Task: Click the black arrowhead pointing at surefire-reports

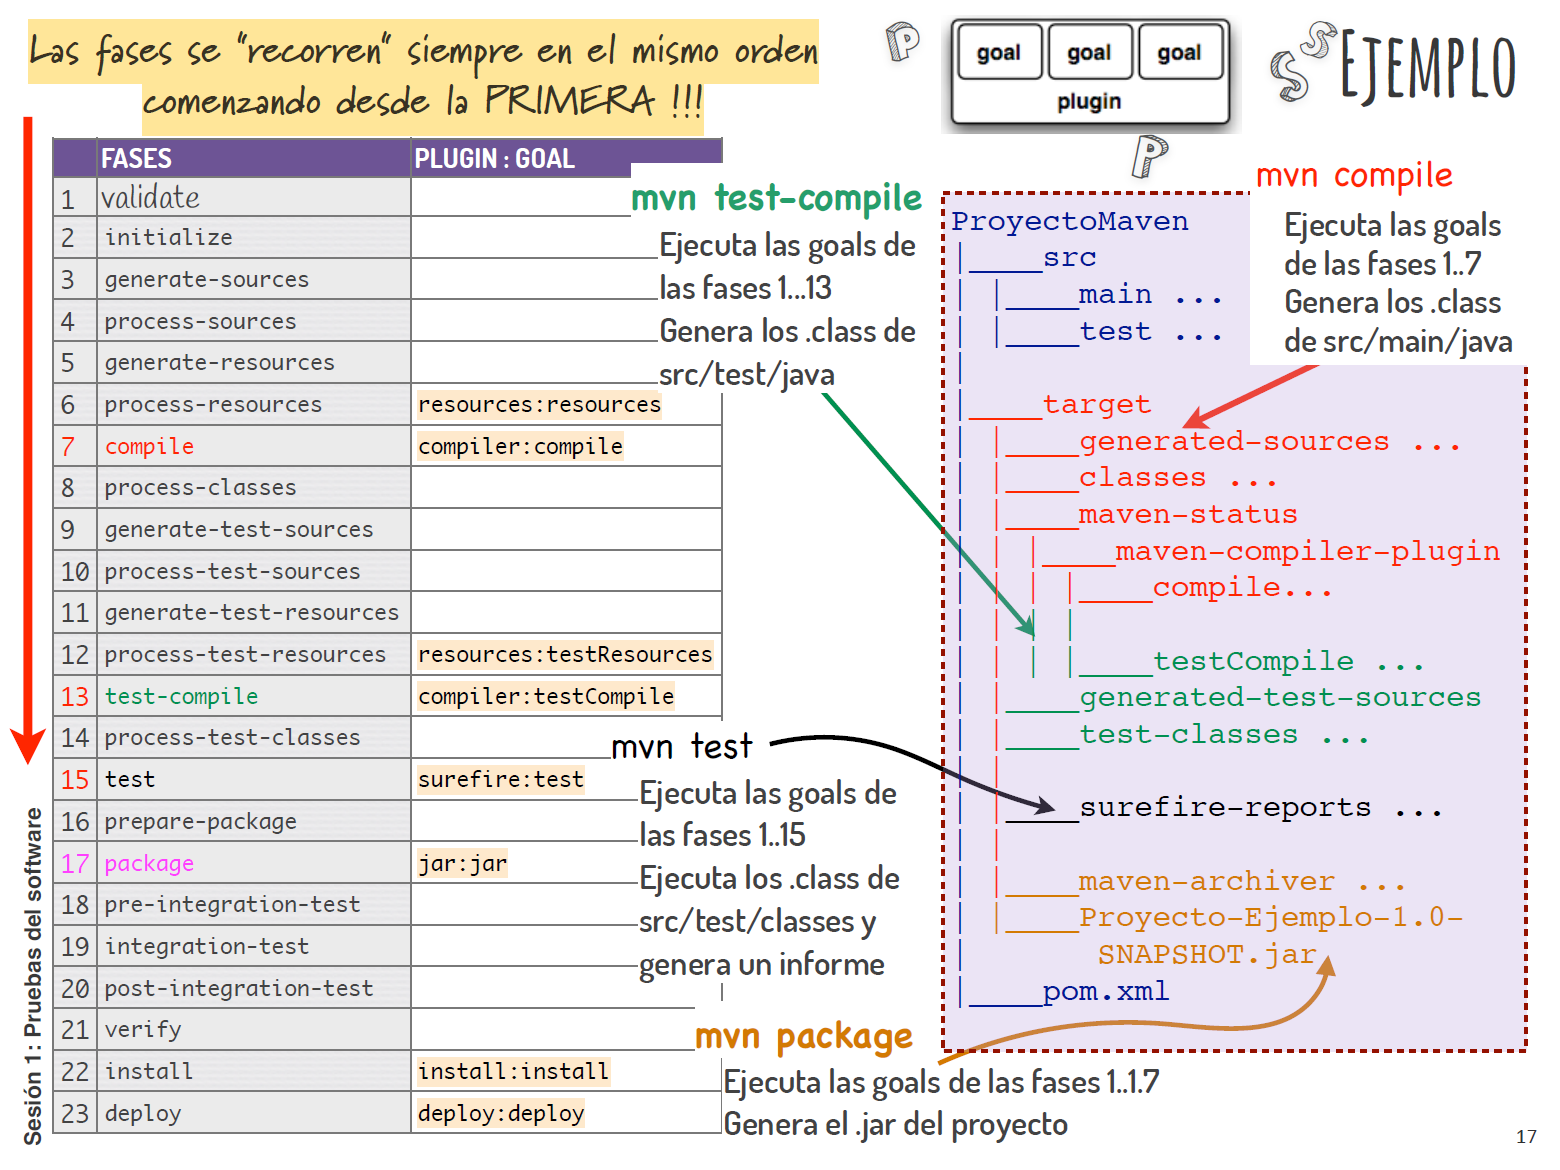Action: click(1044, 806)
